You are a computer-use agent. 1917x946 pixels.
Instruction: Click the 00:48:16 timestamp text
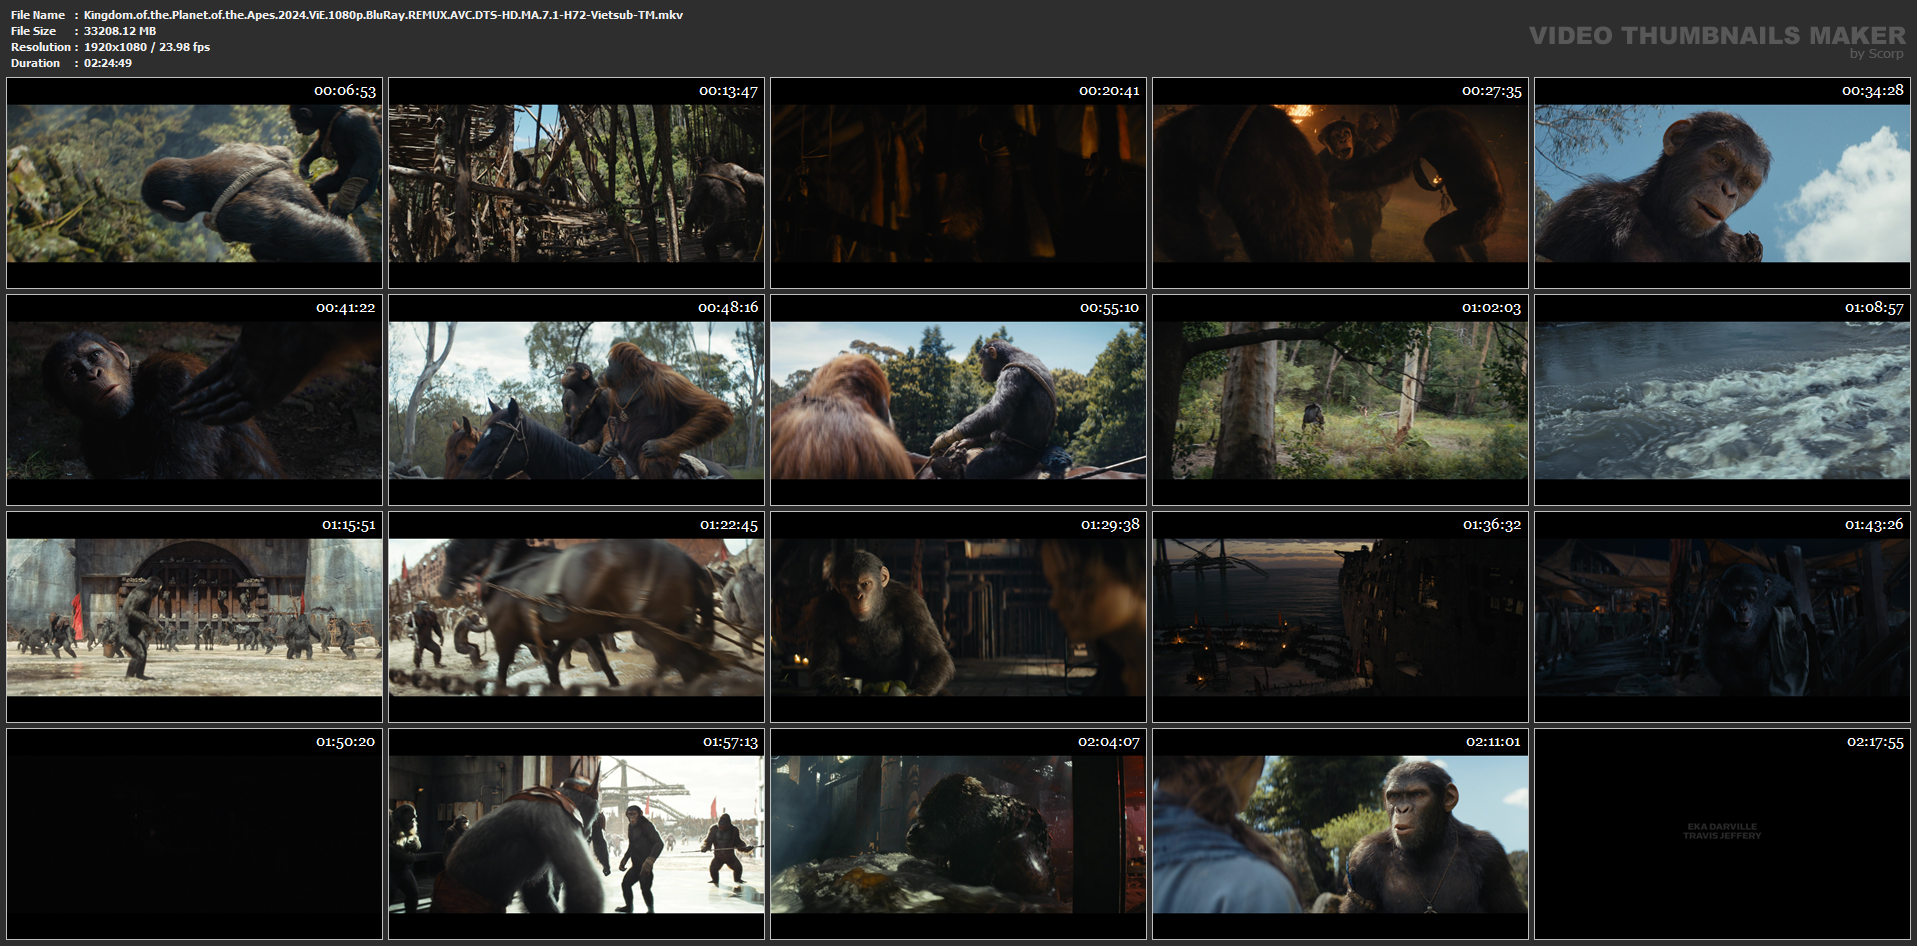coord(728,308)
